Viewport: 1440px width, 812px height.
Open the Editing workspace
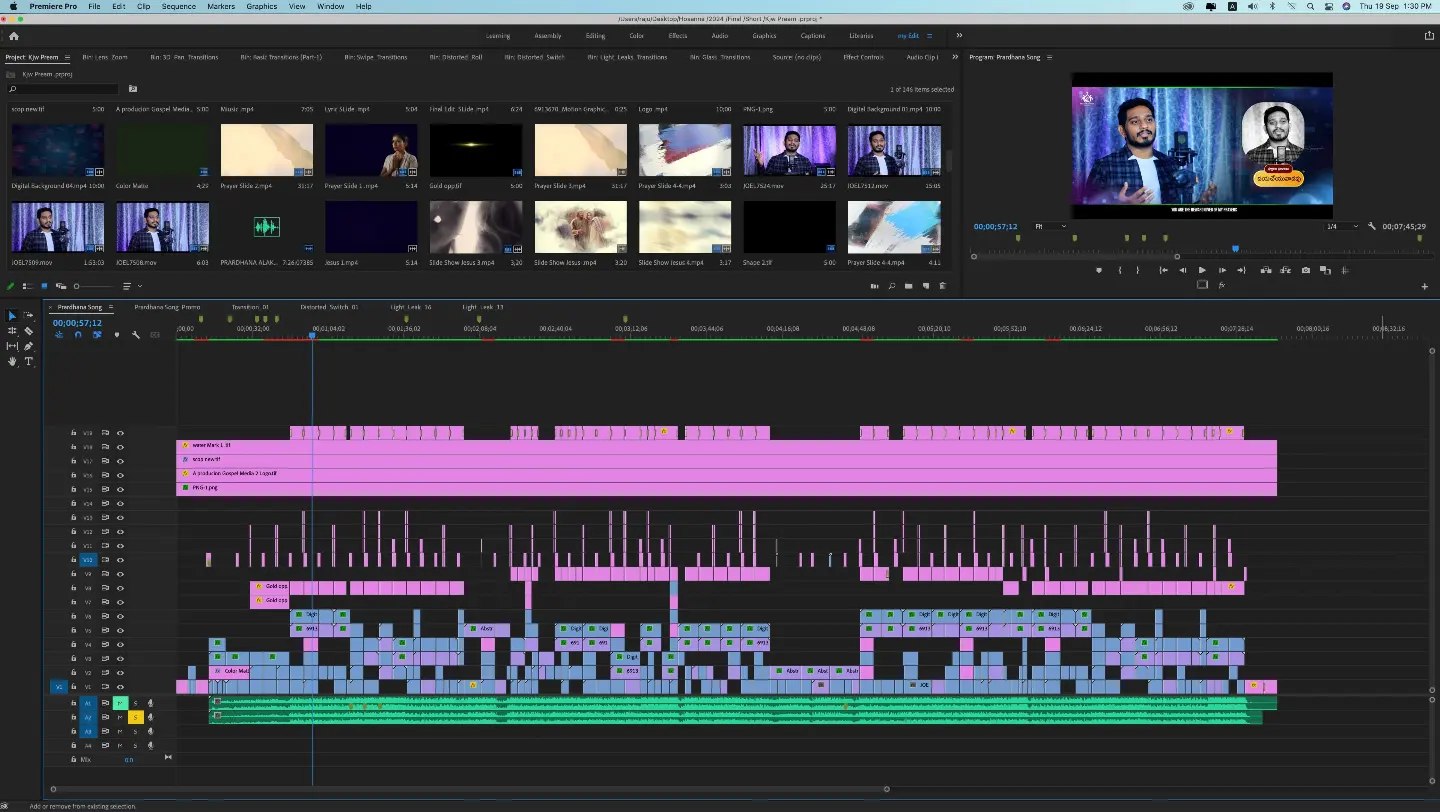(595, 36)
